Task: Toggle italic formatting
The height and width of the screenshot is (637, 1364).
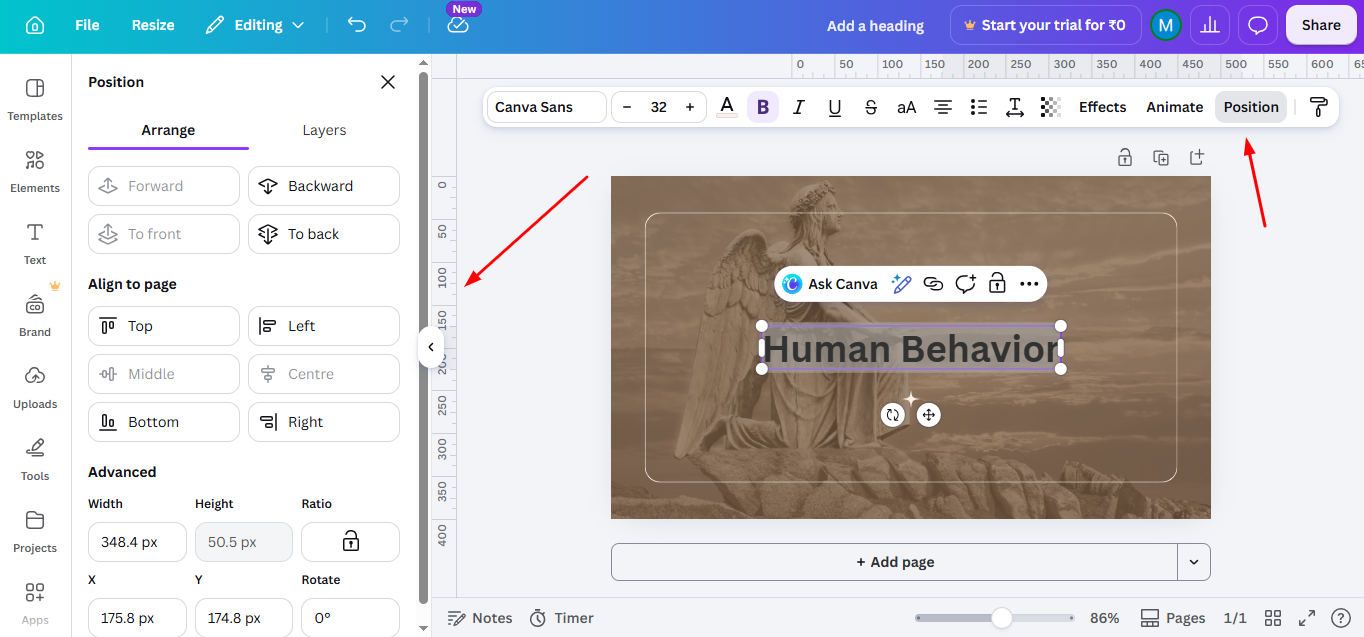Action: tap(799, 107)
